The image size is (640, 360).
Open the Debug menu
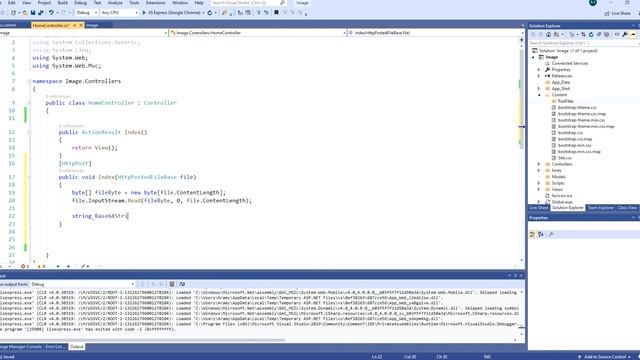pyautogui.click(x=80, y=3)
